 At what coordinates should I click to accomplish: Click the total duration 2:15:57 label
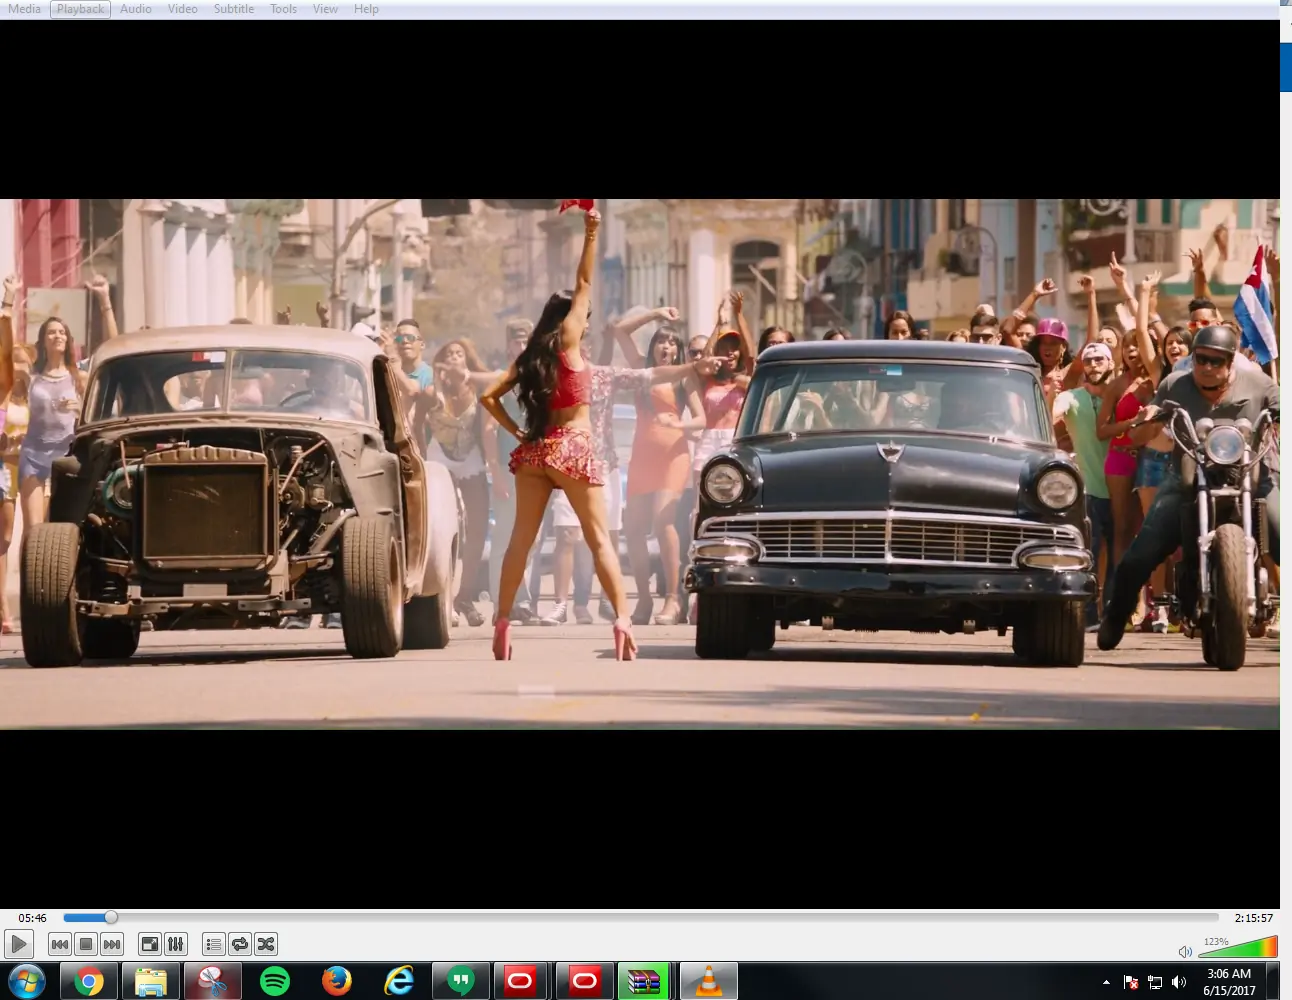1254,918
